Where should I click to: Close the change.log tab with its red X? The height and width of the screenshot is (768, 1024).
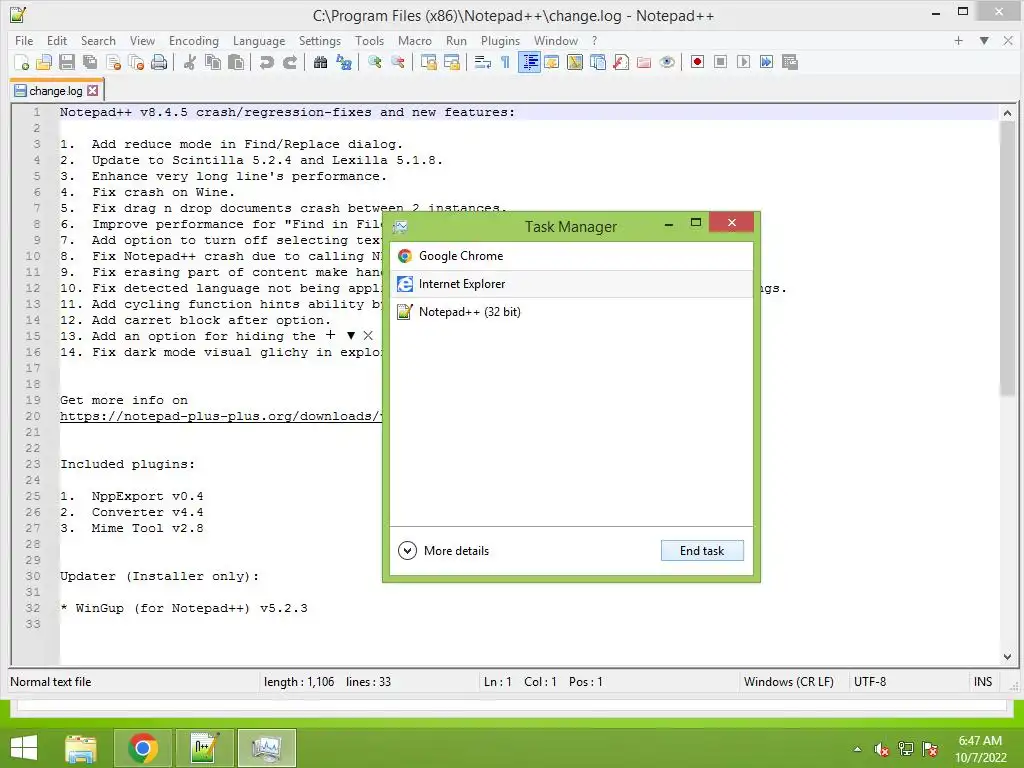pyautogui.click(x=93, y=90)
